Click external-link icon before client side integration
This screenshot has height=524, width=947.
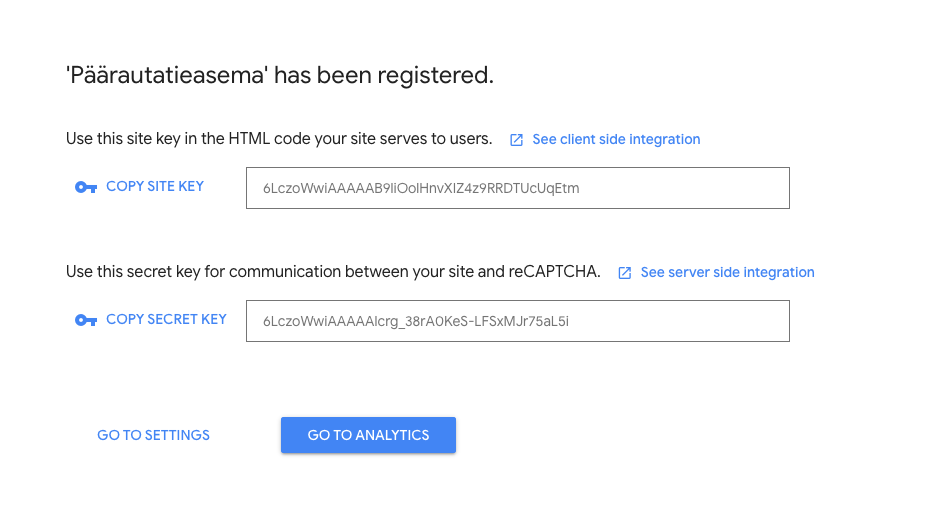[x=516, y=140]
